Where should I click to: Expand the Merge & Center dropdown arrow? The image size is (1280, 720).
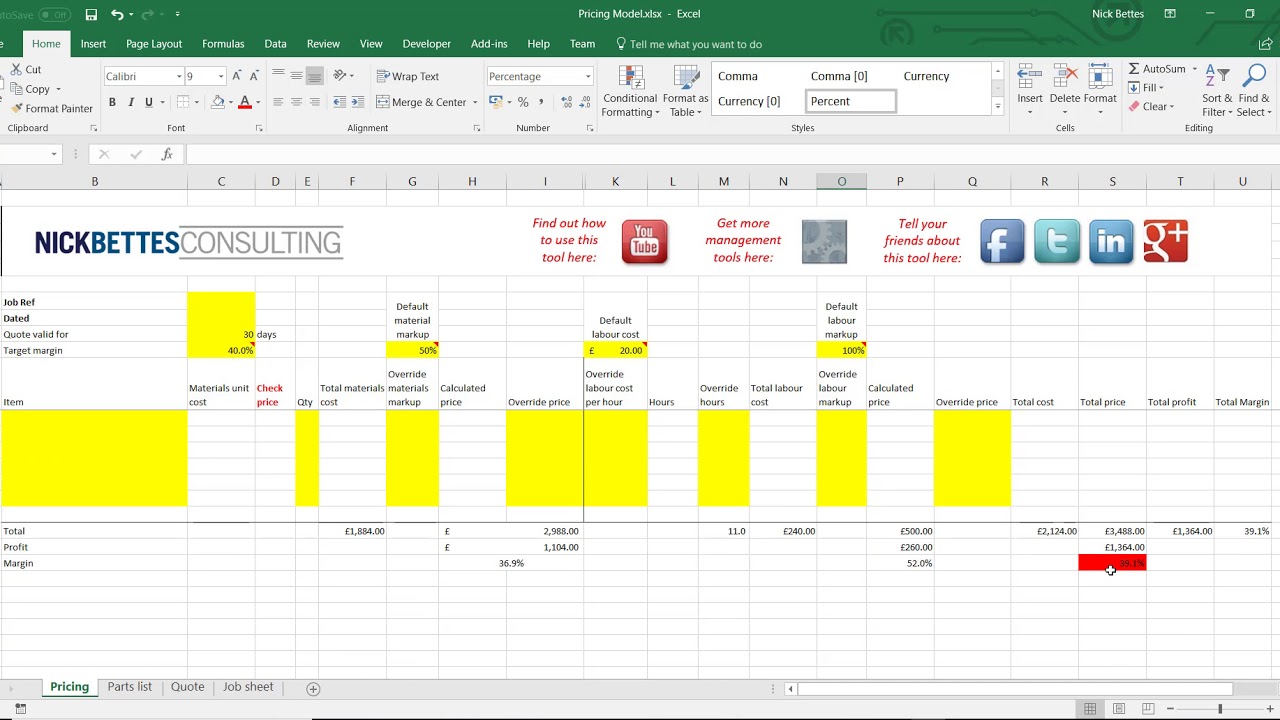(x=476, y=102)
